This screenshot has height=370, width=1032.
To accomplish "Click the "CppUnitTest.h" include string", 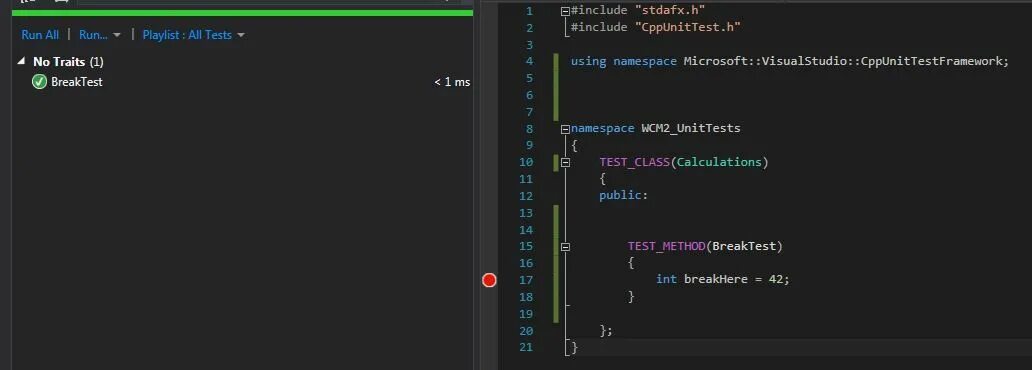I will (688, 27).
